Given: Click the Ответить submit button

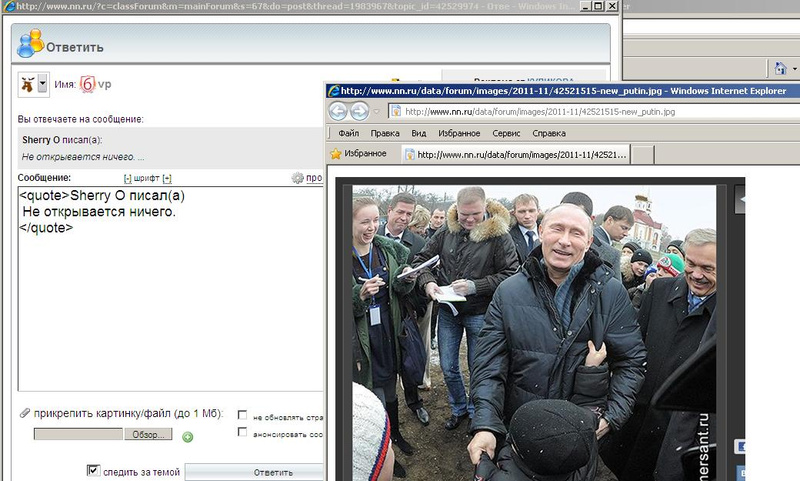Looking at the screenshot, I should pyautogui.click(x=254, y=472).
